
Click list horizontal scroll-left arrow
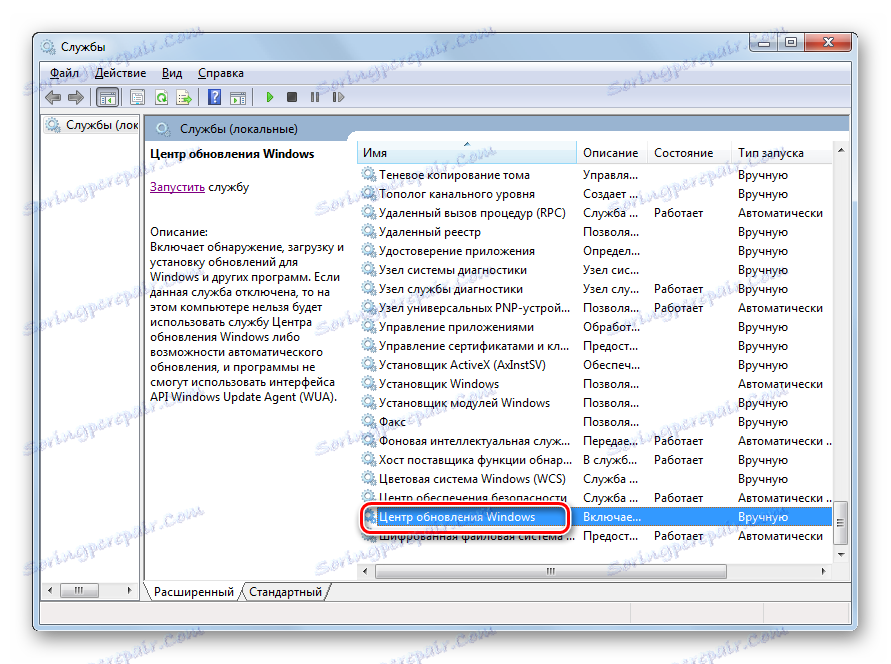tap(365, 571)
